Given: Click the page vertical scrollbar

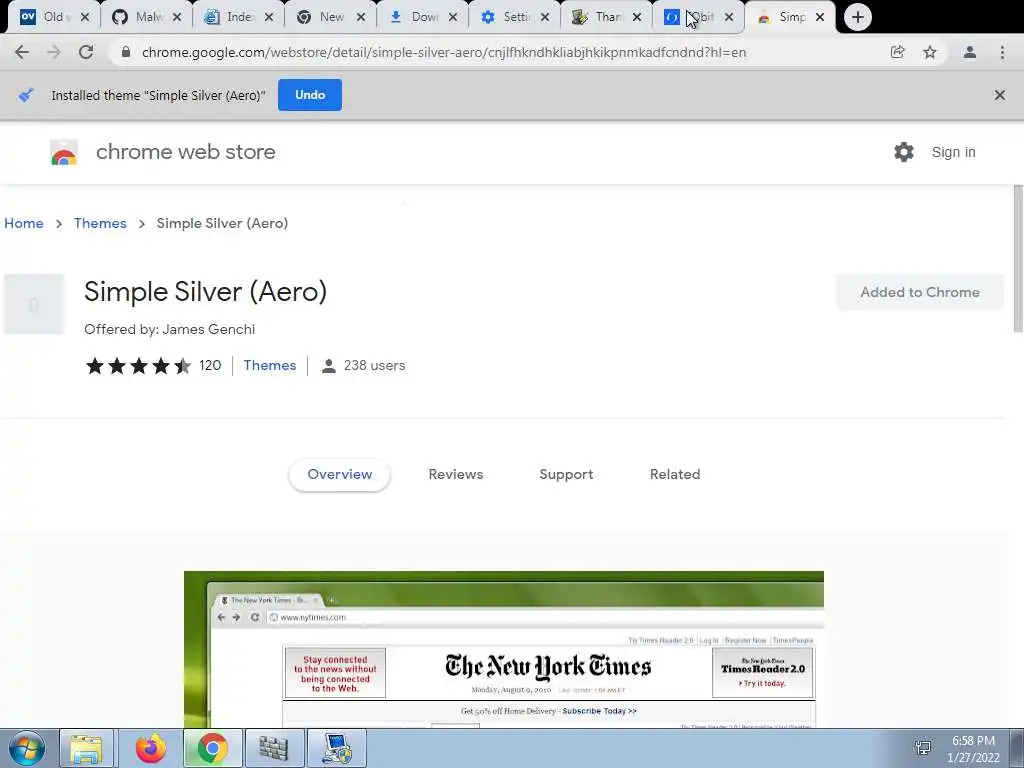Looking at the screenshot, I should 1018,259.
